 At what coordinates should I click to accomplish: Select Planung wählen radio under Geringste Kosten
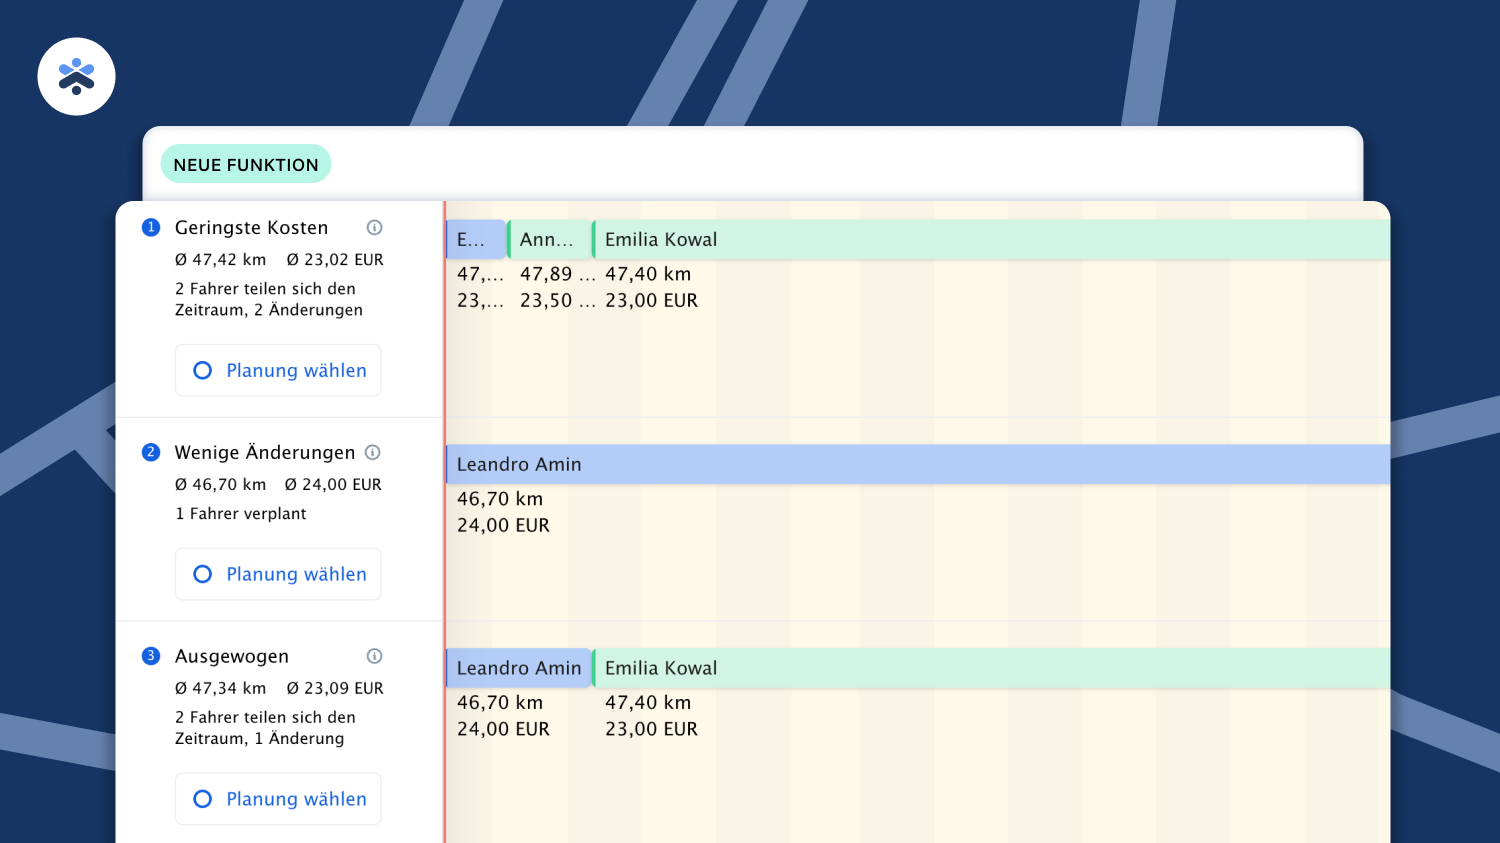203,371
